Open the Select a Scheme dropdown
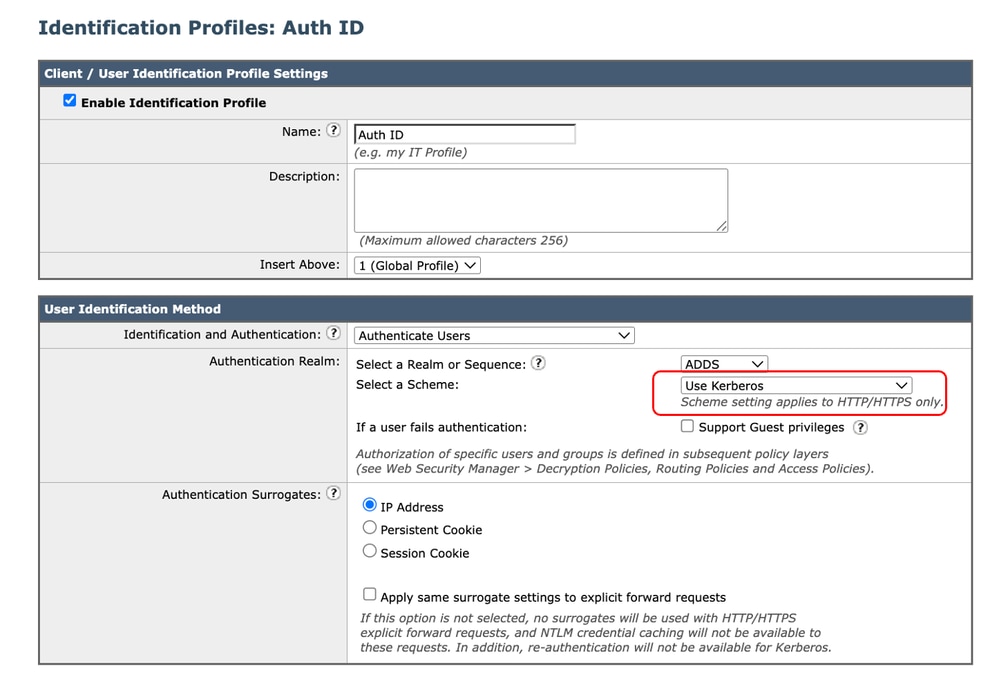The image size is (999, 684). point(795,385)
